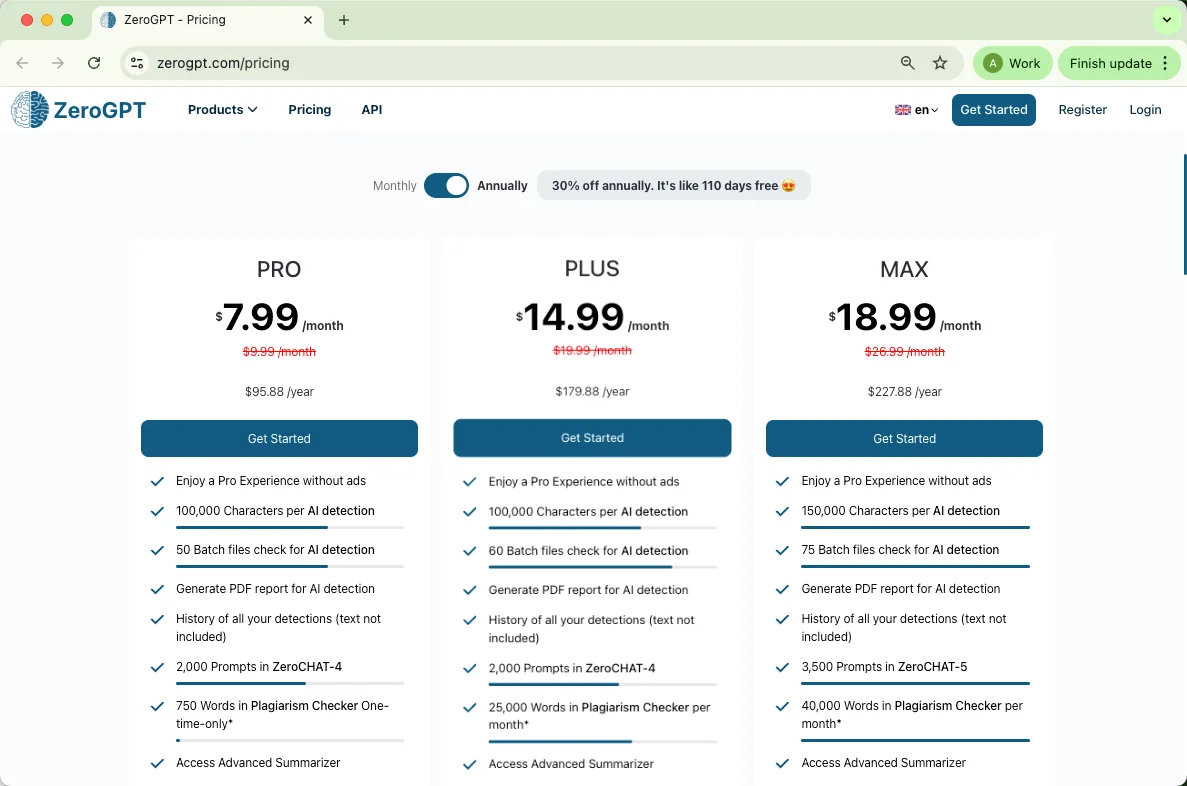Image resolution: width=1187 pixels, height=786 pixels.
Task: Click PRO 100,000 Characters progress bar
Action: (x=290, y=527)
